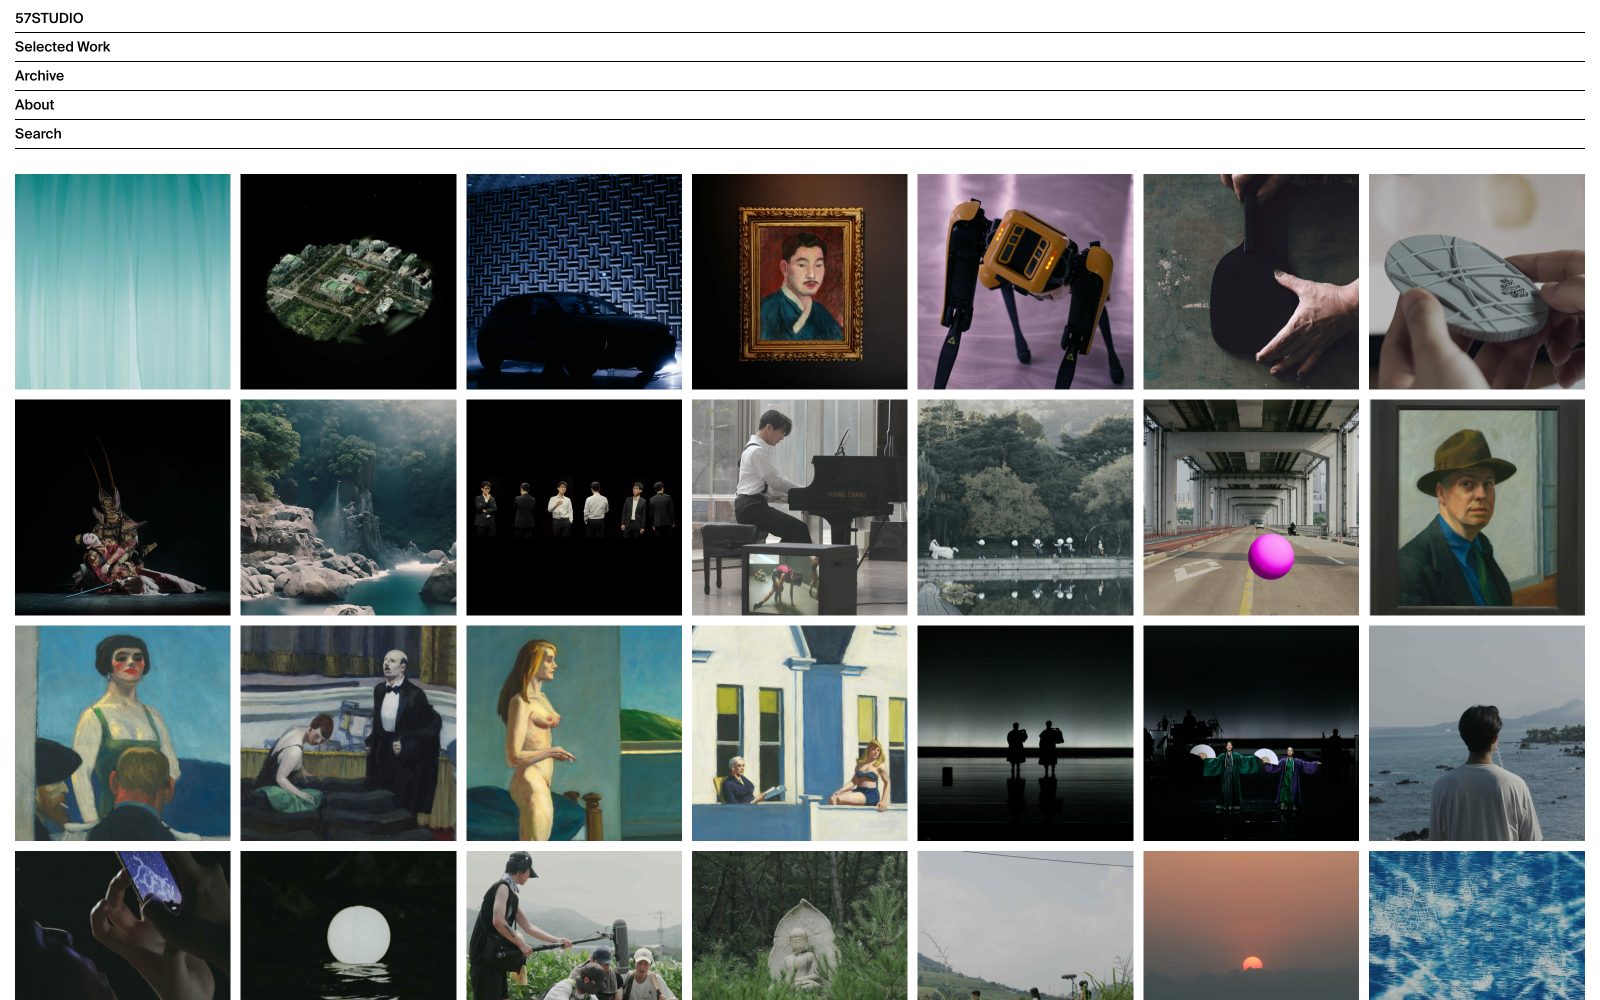The height and width of the screenshot is (1000, 1600).
Task: Open the dark car silhouette thumbnail
Action: coord(573,281)
